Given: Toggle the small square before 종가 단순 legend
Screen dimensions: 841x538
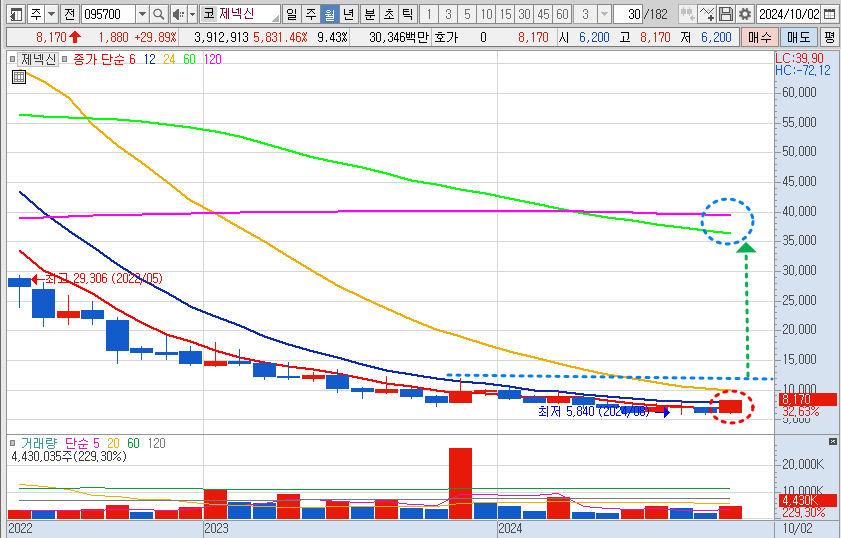Looking at the screenshot, I should pyautogui.click(x=64, y=59).
